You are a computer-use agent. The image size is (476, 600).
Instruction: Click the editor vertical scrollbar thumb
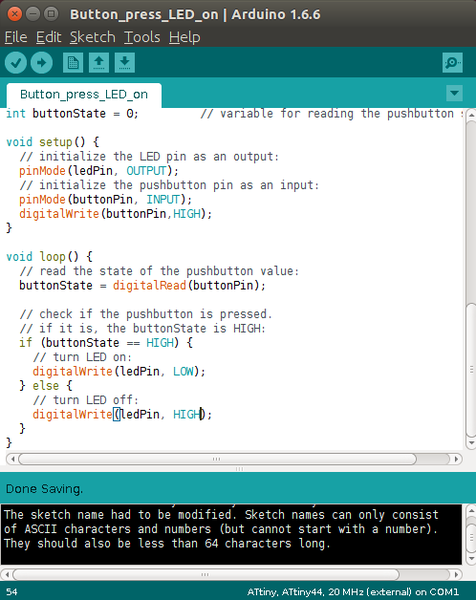pyautogui.click(x=471, y=369)
